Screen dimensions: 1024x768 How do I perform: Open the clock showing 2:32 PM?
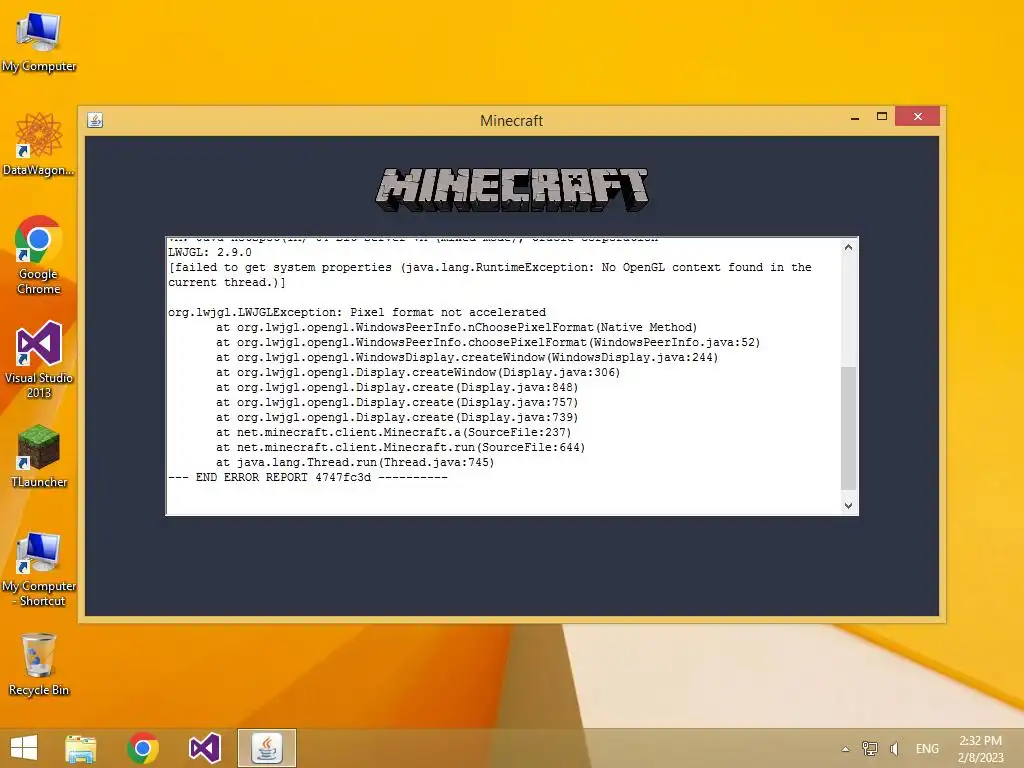pyautogui.click(x=980, y=748)
